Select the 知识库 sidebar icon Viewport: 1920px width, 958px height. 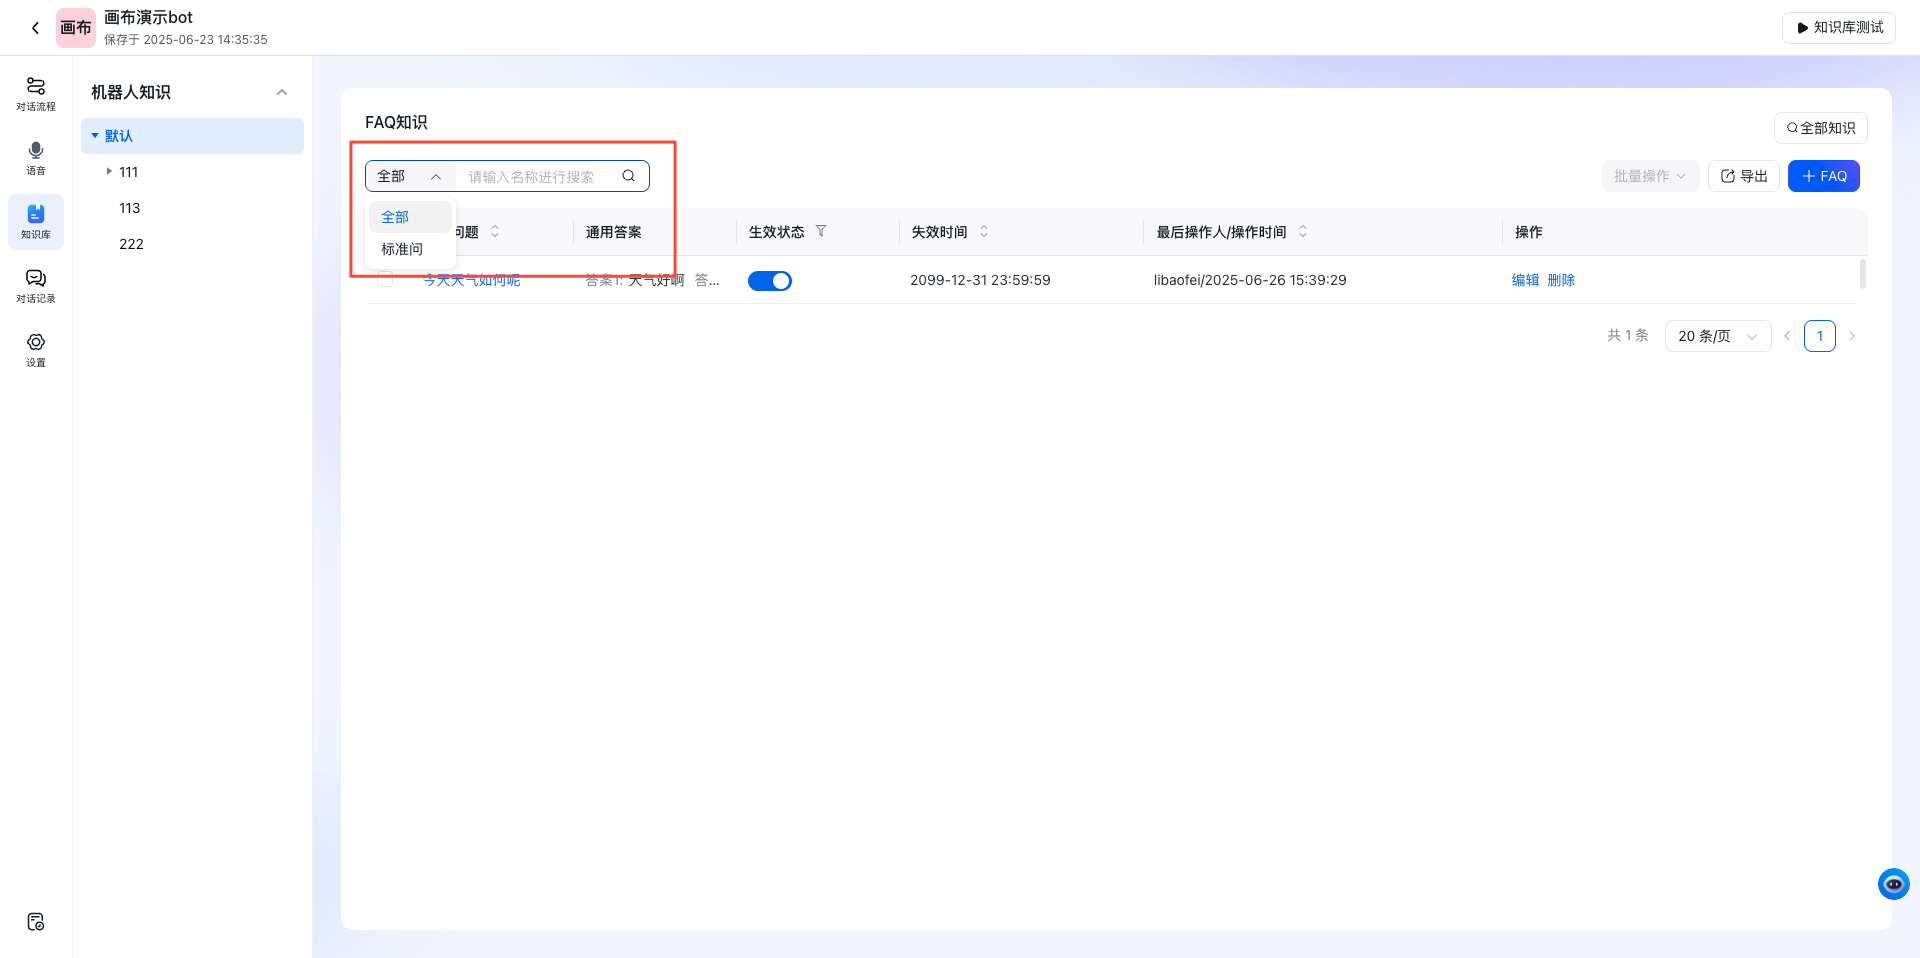tap(36, 221)
